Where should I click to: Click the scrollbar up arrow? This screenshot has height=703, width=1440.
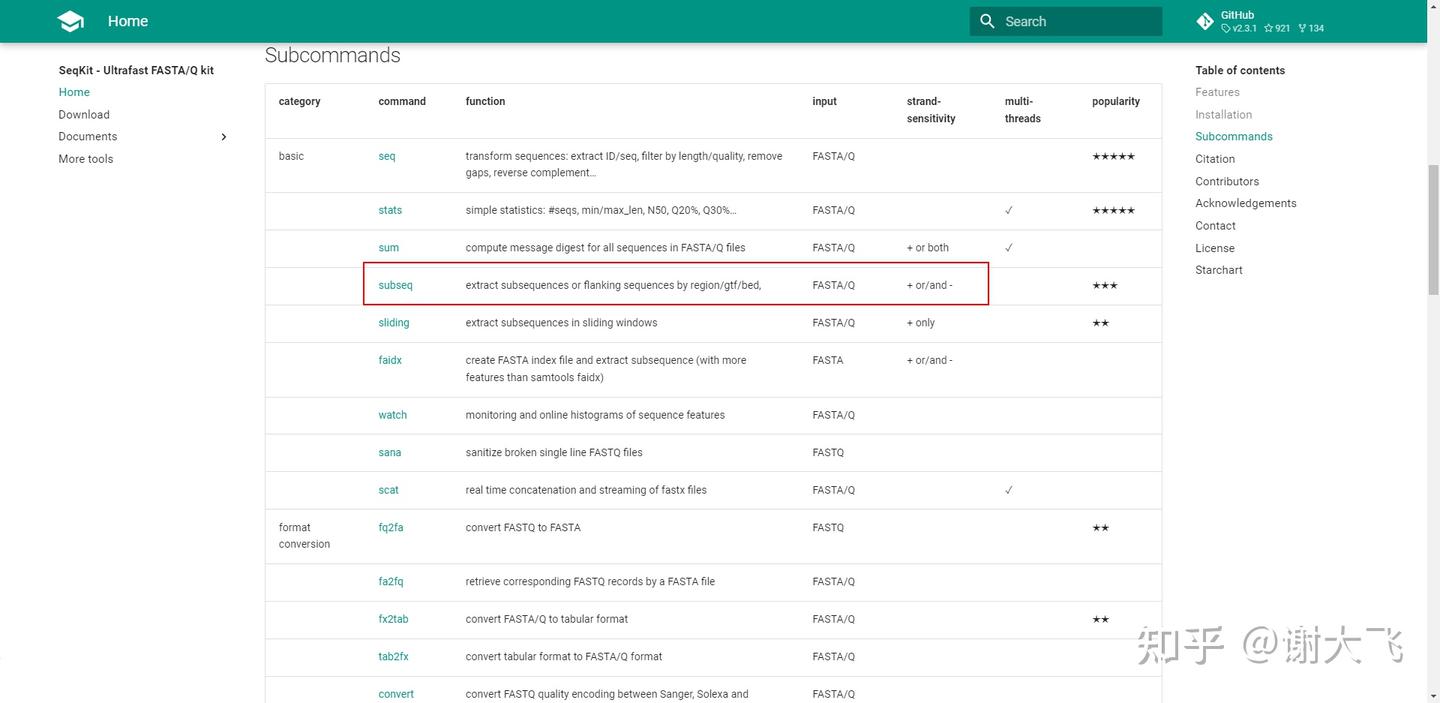click(1432, 7)
